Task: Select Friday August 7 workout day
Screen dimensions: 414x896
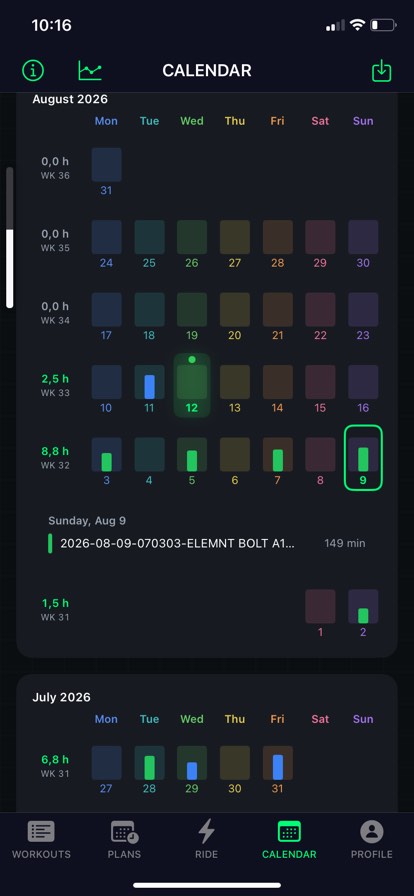Action: (x=277, y=461)
